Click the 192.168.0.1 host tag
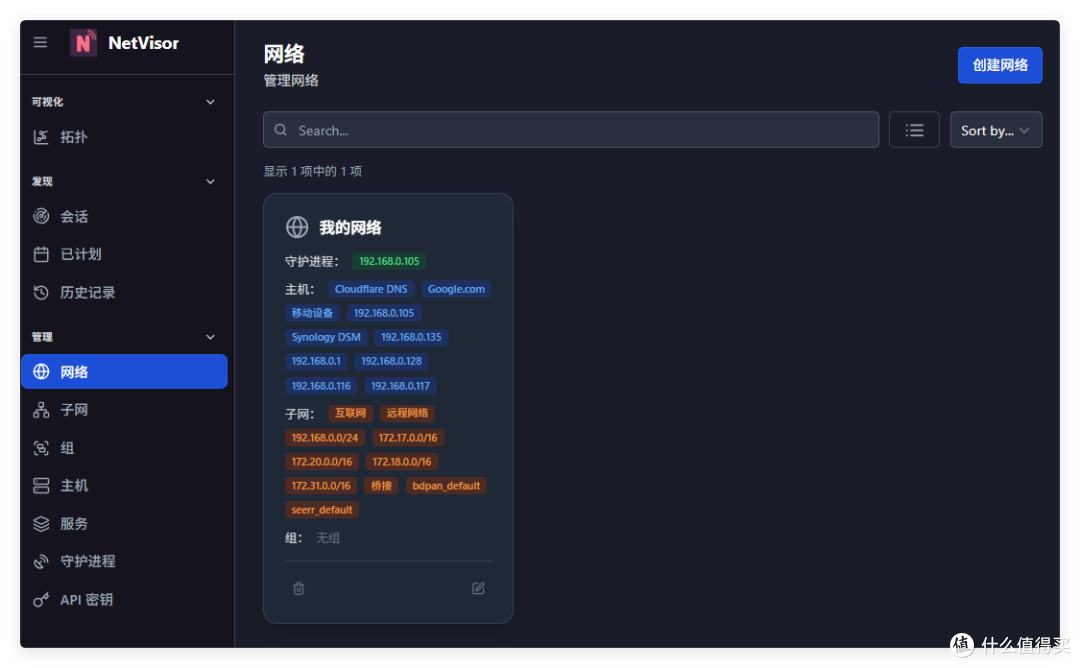Viewport: 1080px width, 668px height. pos(315,362)
